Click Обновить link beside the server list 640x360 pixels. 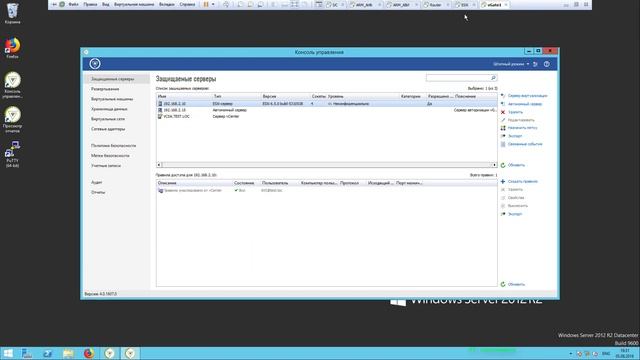(x=516, y=165)
